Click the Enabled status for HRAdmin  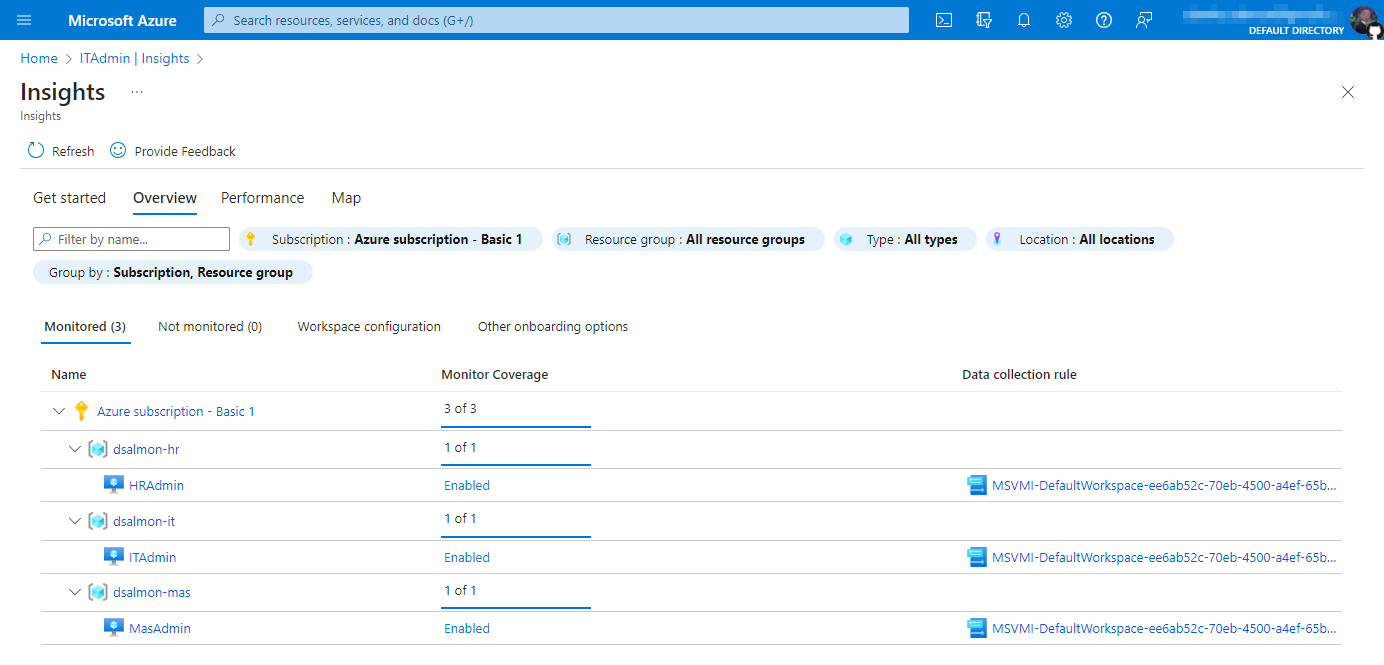[x=467, y=485]
